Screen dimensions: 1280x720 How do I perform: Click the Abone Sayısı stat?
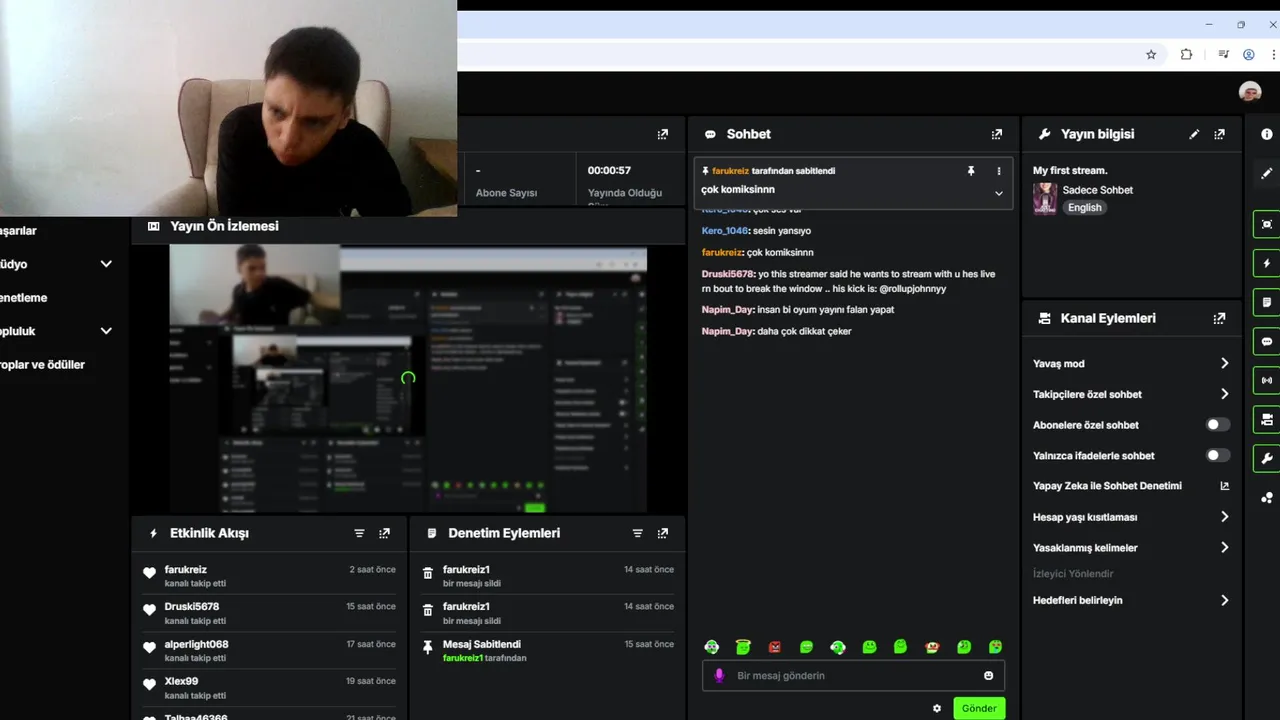(x=506, y=181)
